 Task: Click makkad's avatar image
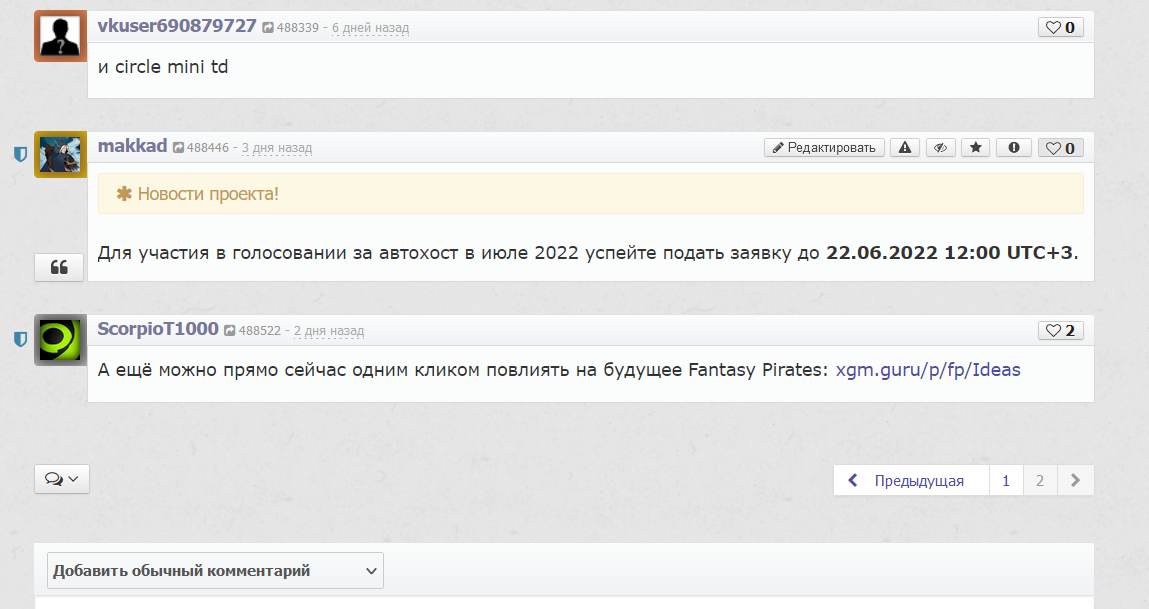click(x=60, y=155)
